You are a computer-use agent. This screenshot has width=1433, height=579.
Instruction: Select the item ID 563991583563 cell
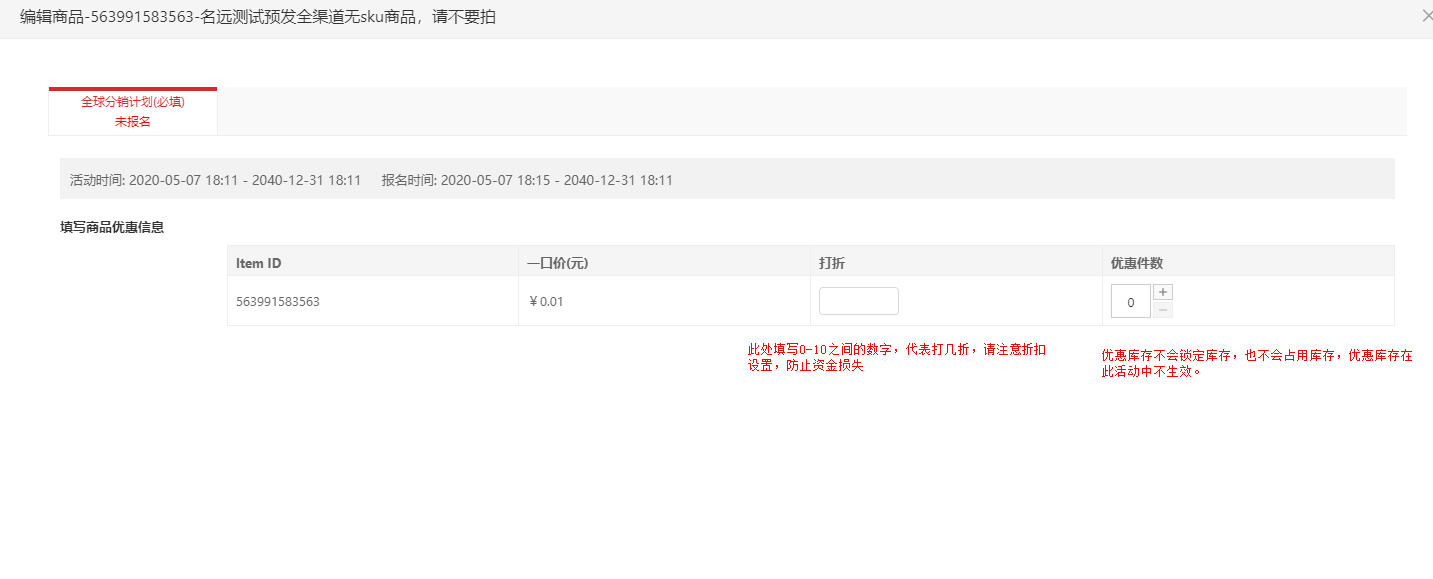point(278,301)
